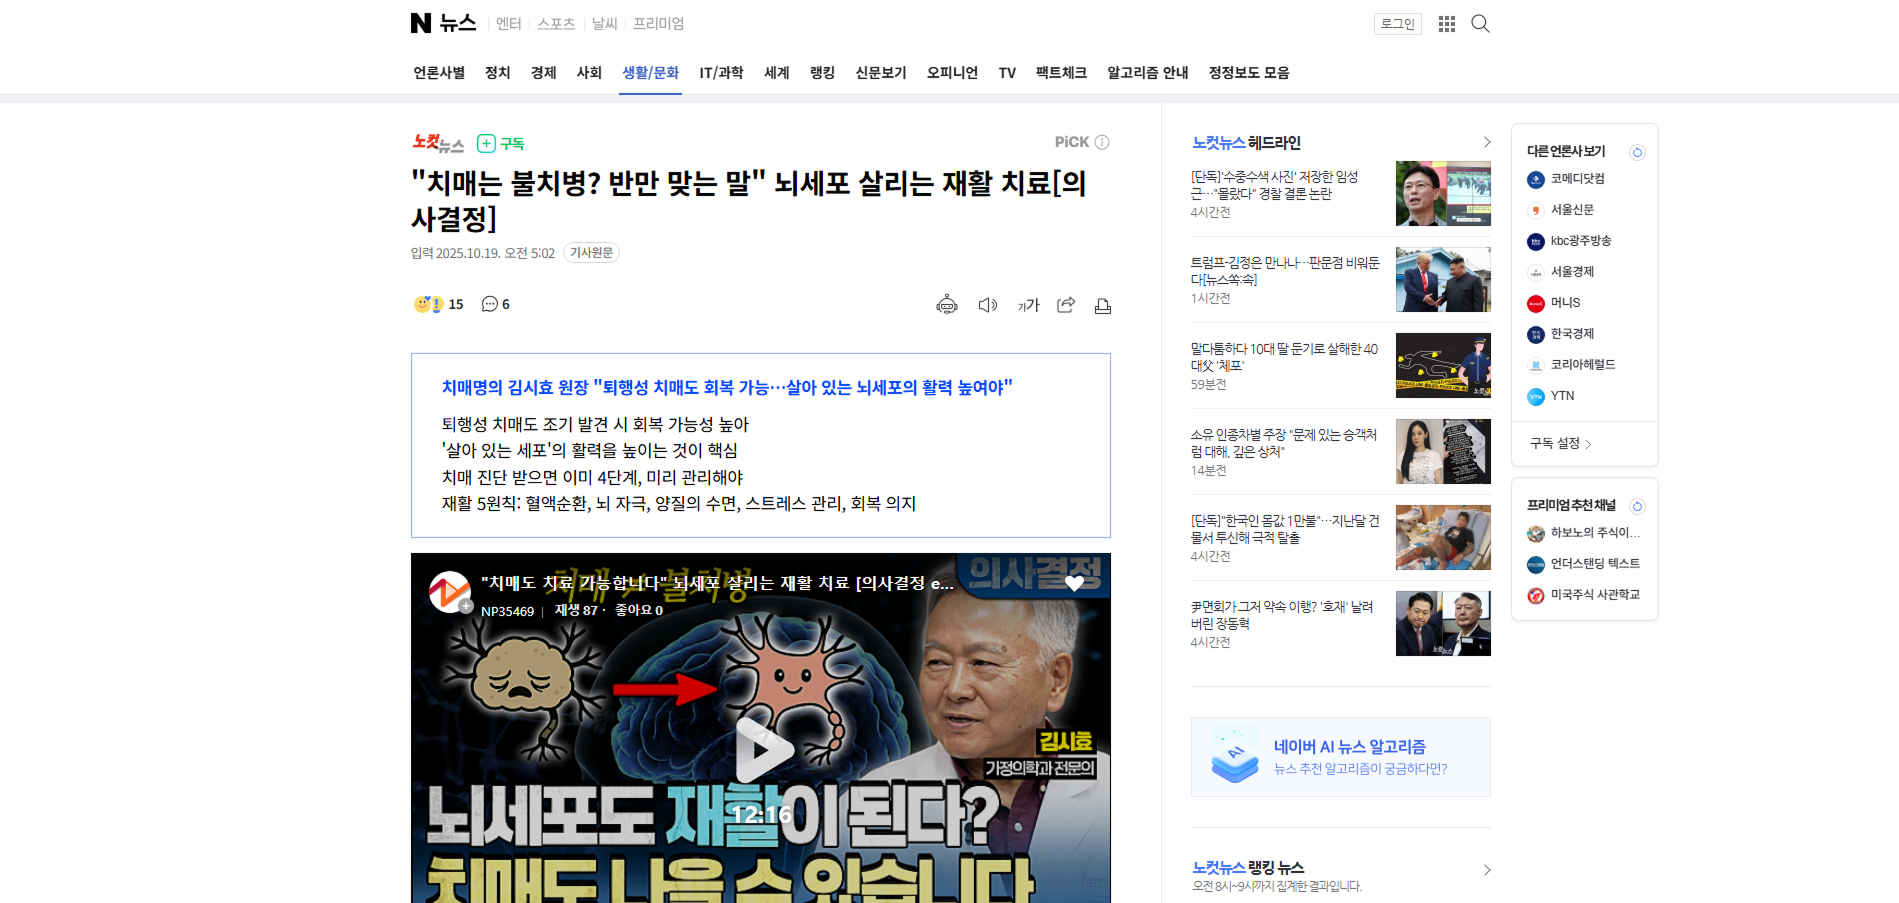1899x903 pixels.
Task: Click the PiCK info icon
Action: tap(1102, 142)
